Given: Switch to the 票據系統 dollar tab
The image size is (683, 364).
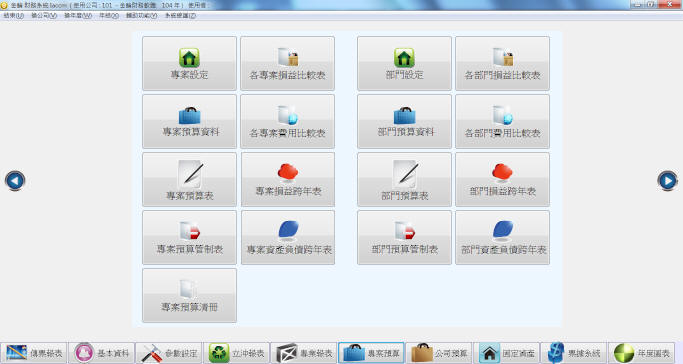Looking at the screenshot, I should [x=575, y=353].
